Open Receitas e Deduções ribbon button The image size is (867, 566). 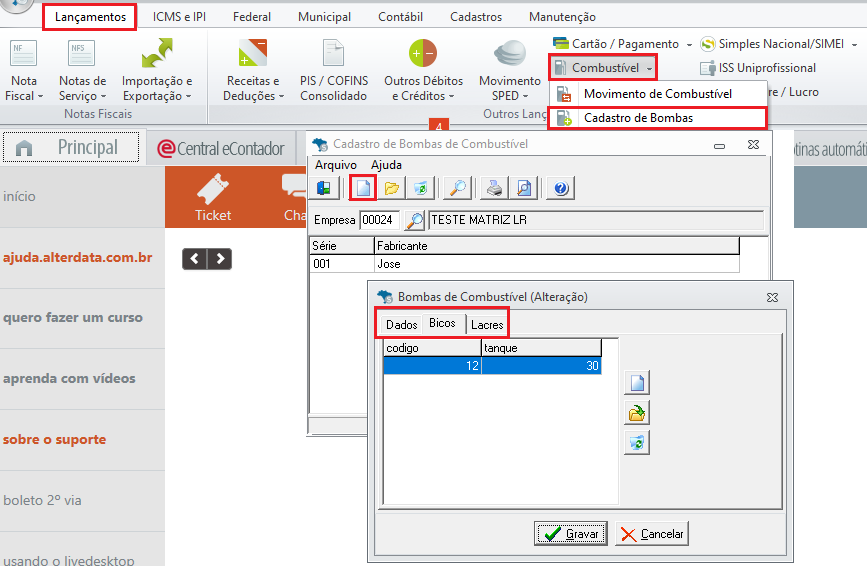(x=253, y=70)
